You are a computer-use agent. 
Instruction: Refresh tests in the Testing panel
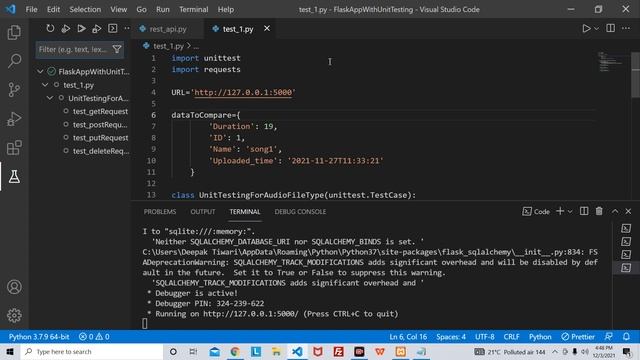tap(50, 29)
